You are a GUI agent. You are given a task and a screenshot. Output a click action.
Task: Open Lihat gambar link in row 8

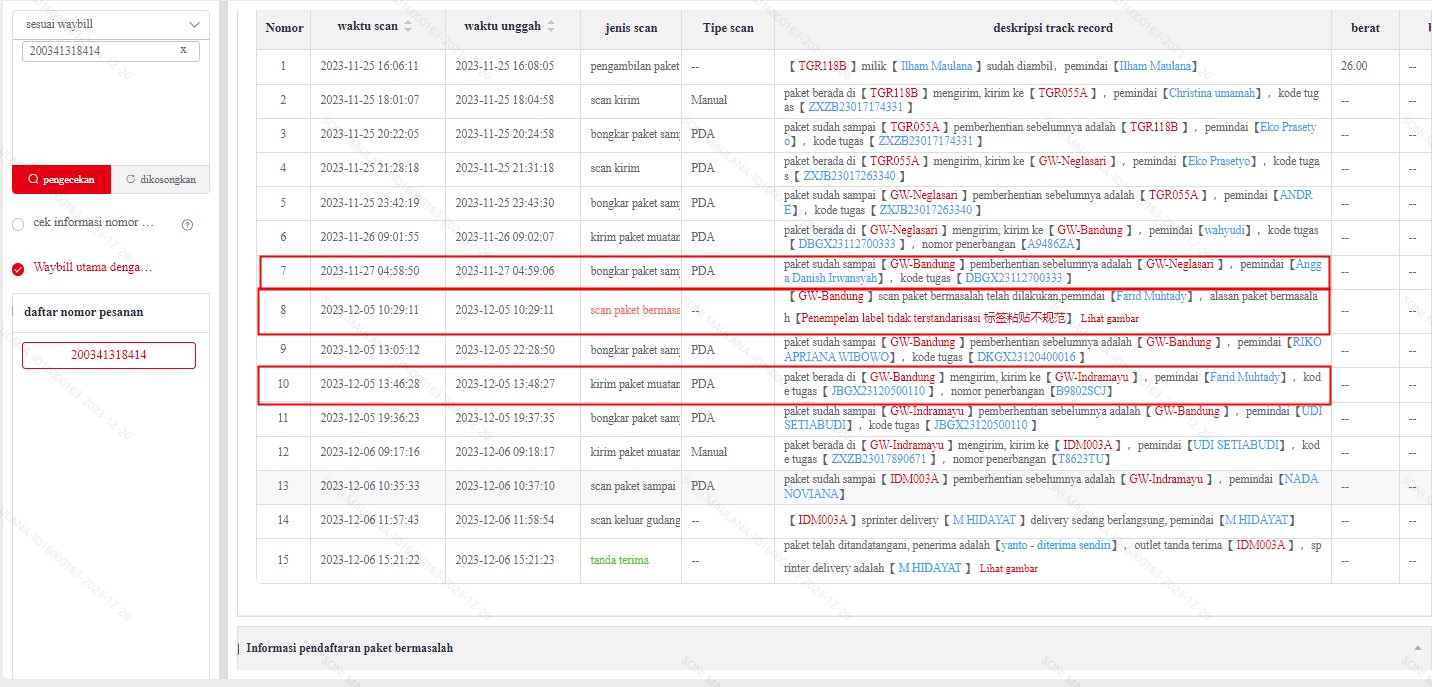1109,318
